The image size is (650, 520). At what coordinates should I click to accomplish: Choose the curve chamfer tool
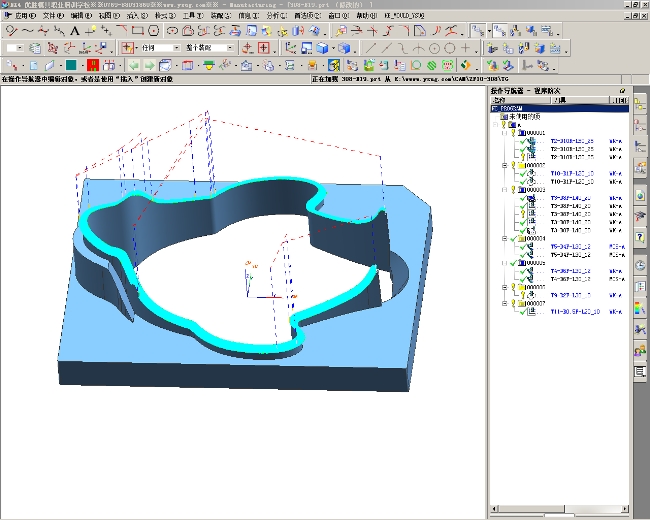[x=122, y=31]
